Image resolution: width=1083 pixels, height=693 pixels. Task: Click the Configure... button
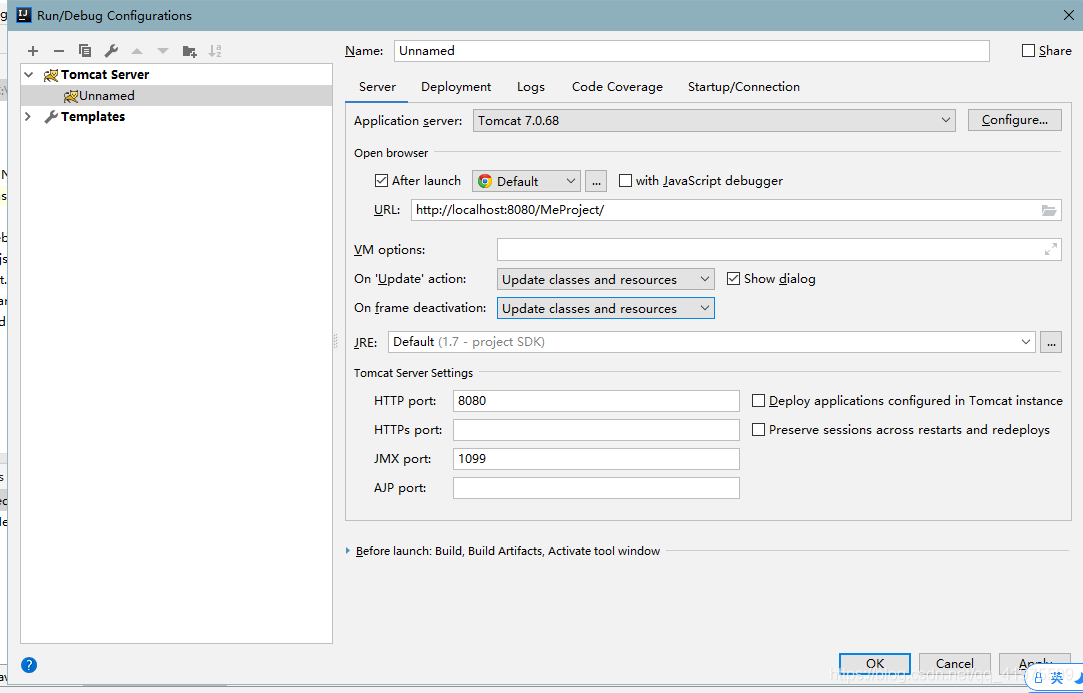point(1015,120)
